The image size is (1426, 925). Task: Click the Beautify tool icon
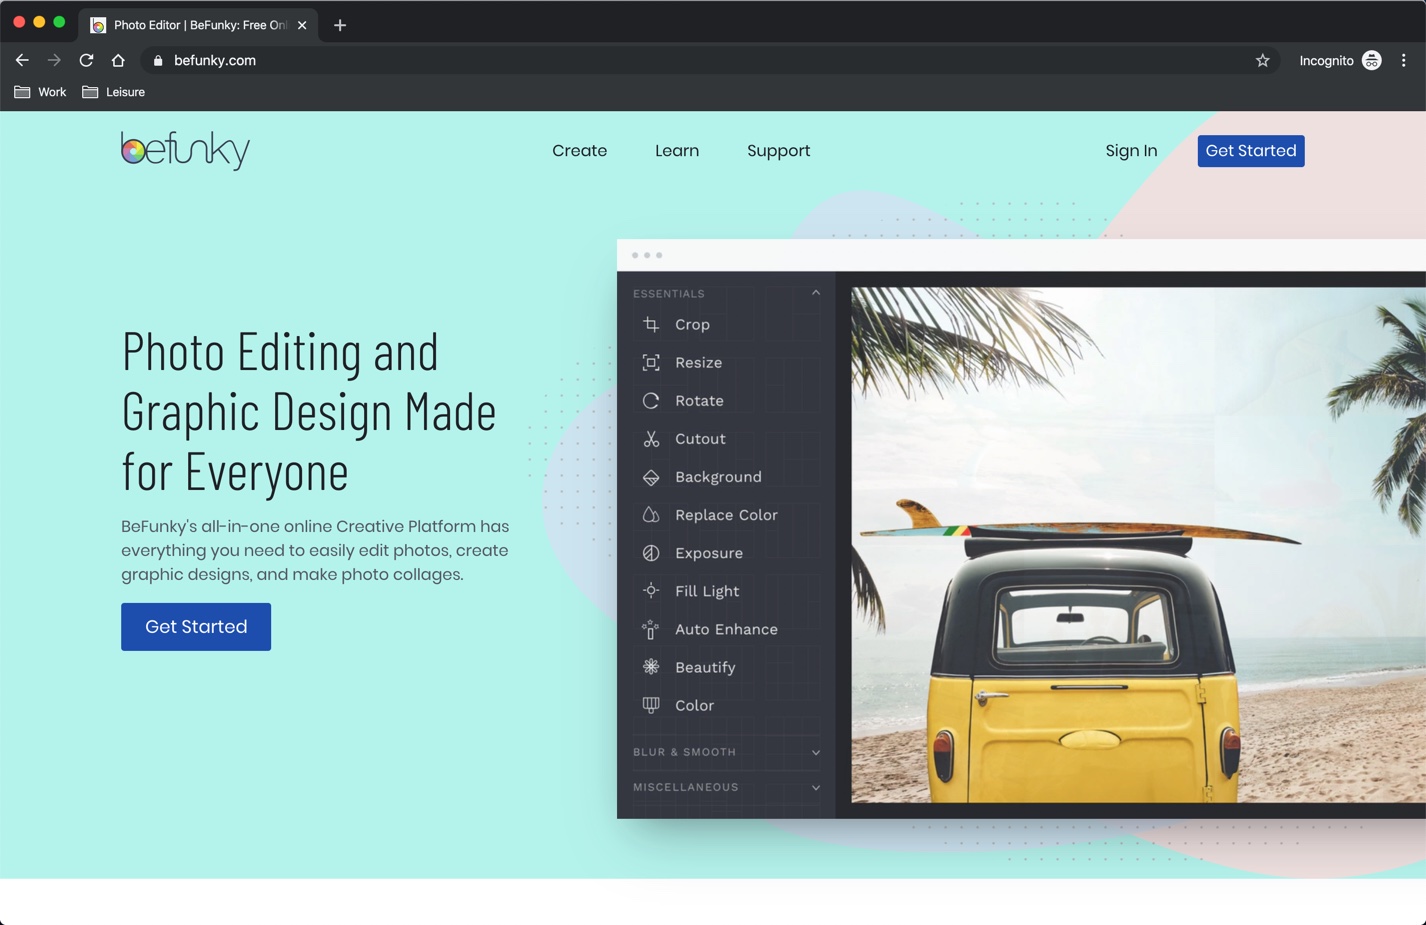point(651,667)
